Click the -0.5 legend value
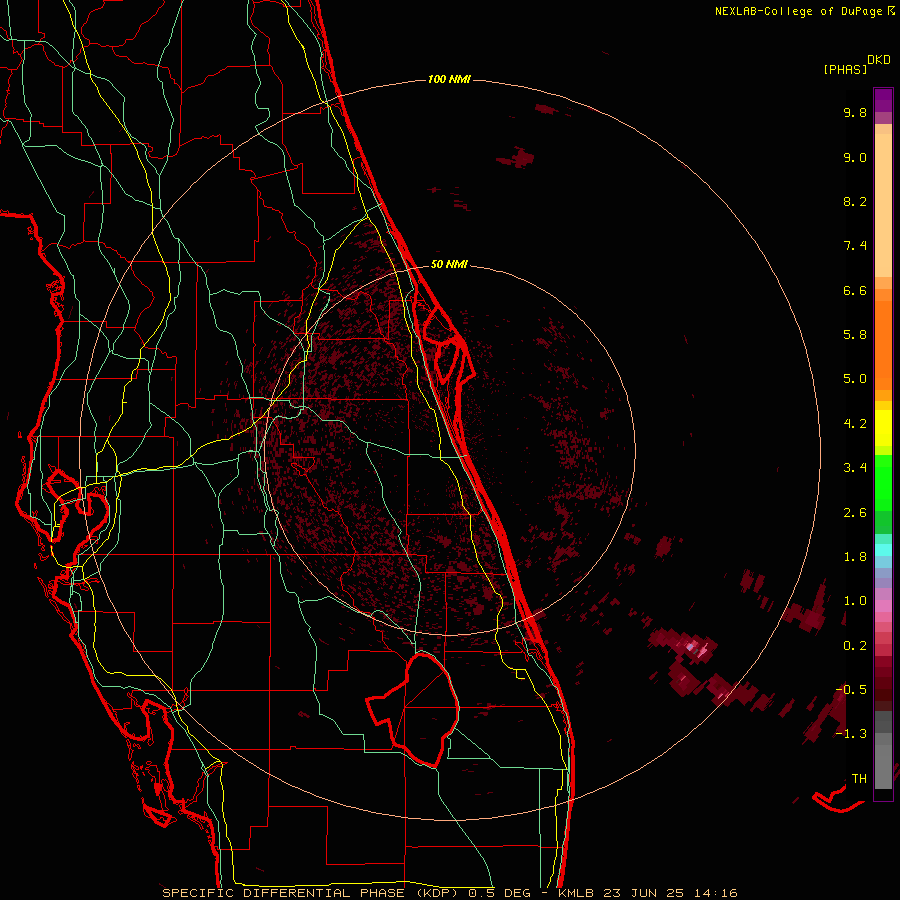The image size is (900, 900). [851, 690]
